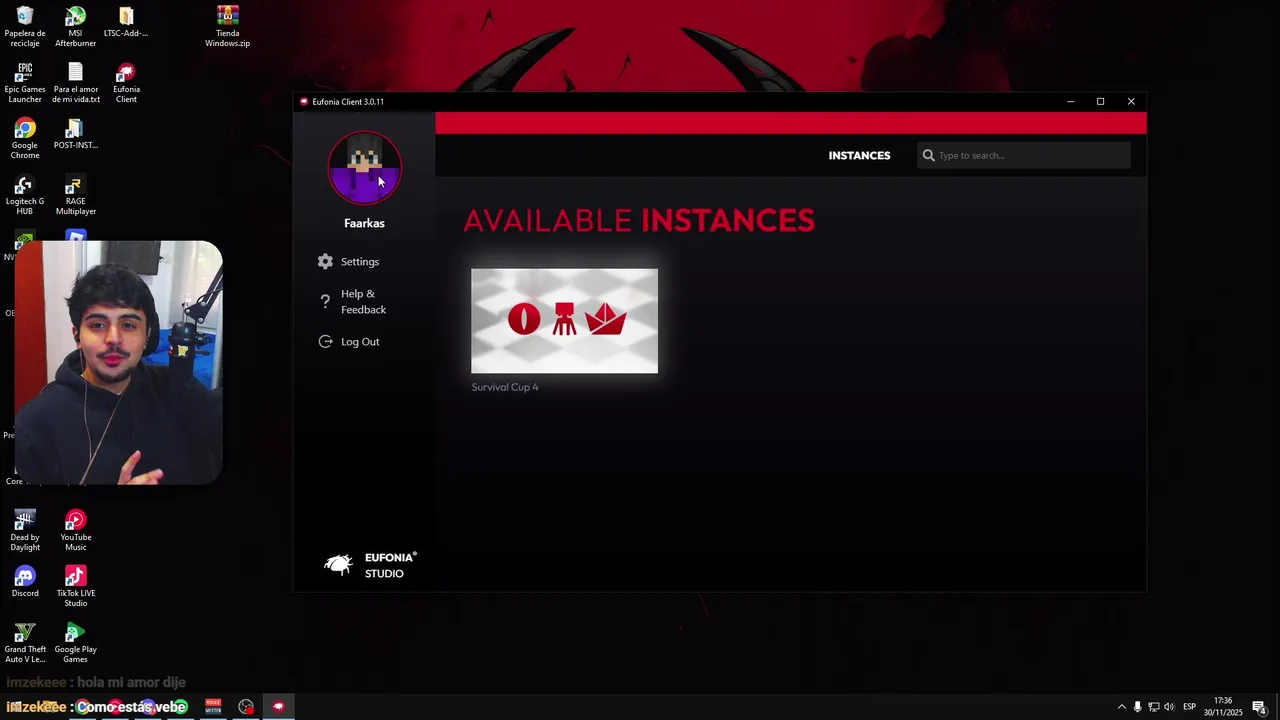Switch to the INSTANCES tab
1280x720 pixels.
point(859,155)
